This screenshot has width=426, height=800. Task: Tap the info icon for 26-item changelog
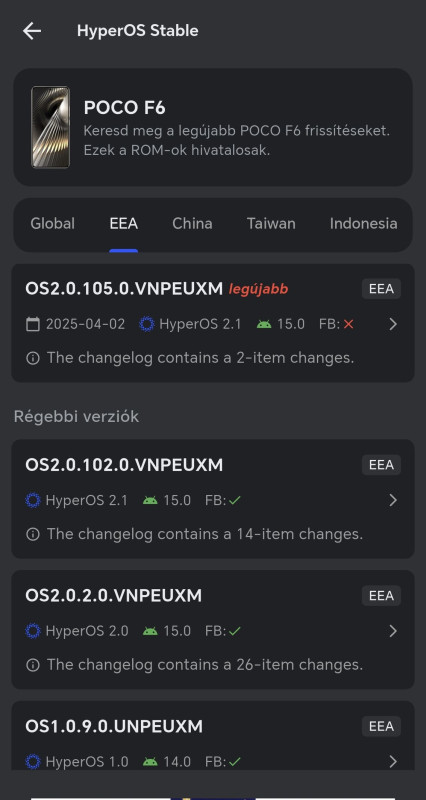tap(33, 665)
